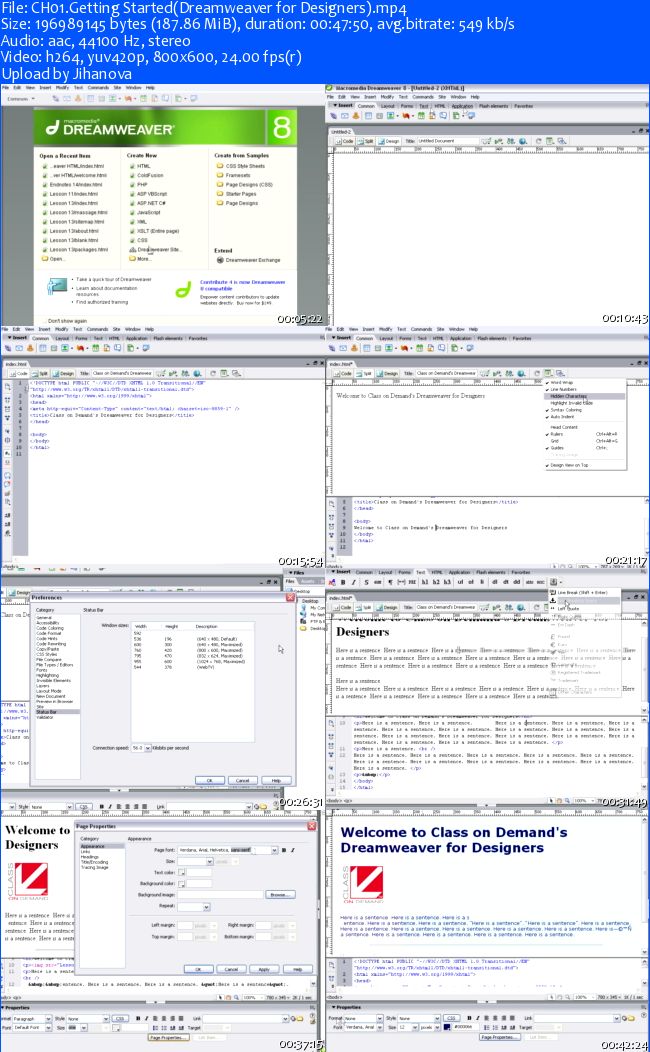This screenshot has width=650, height=1052.
Task: Click More folder icon under Create New
Action: point(133,258)
